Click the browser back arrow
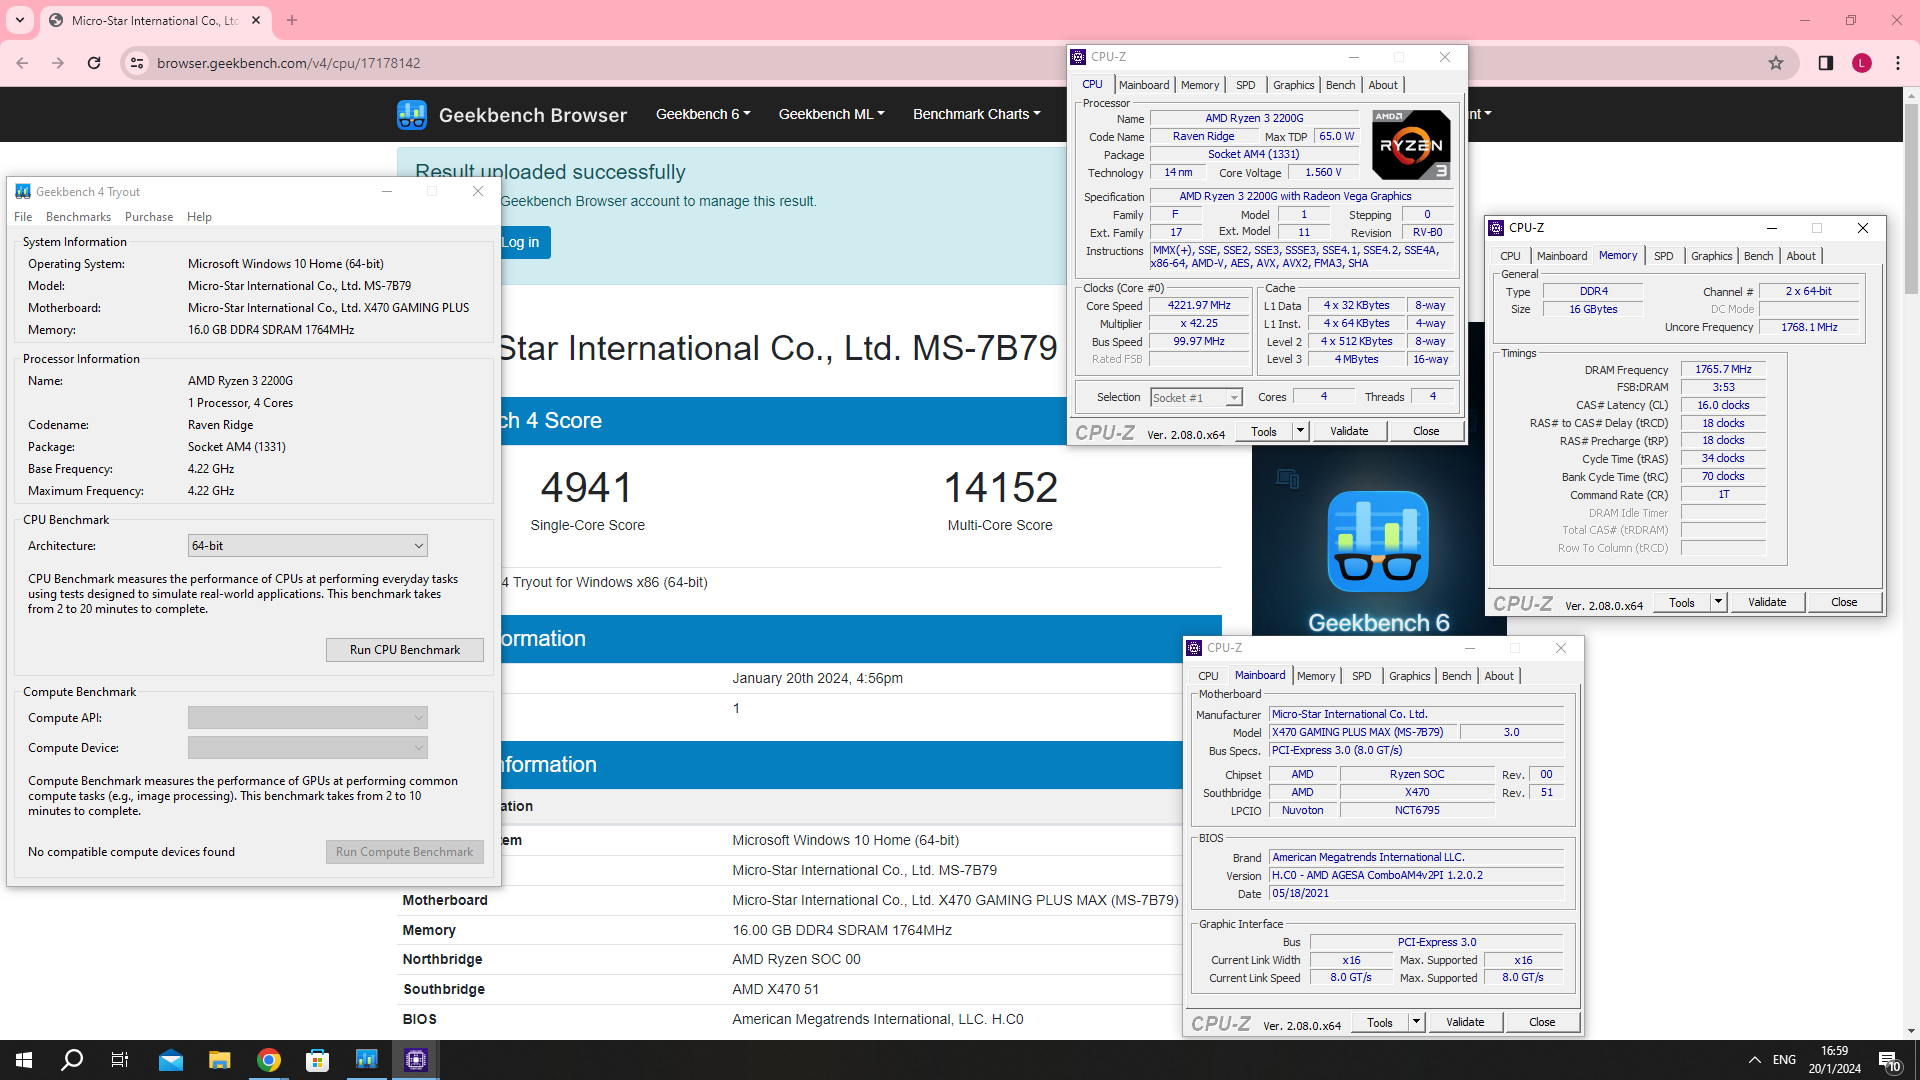Screen dimensions: 1920x1080 coord(22,63)
